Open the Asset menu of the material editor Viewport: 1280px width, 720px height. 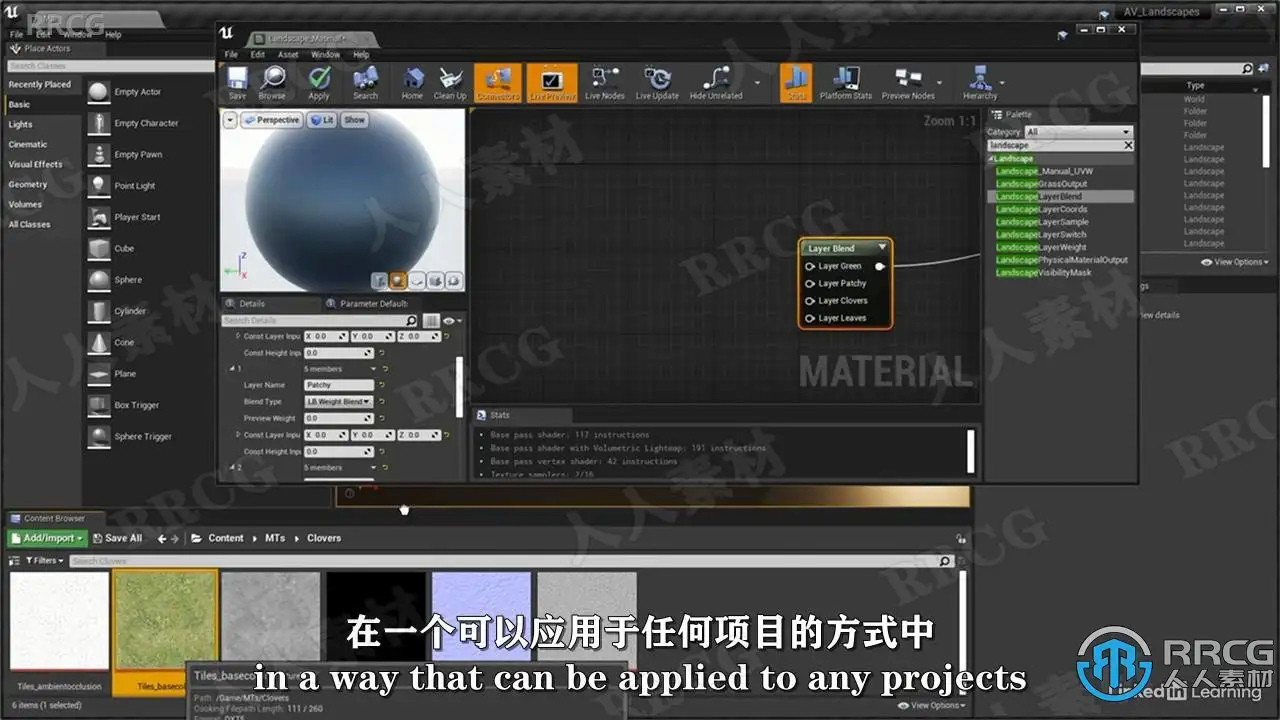coord(288,54)
